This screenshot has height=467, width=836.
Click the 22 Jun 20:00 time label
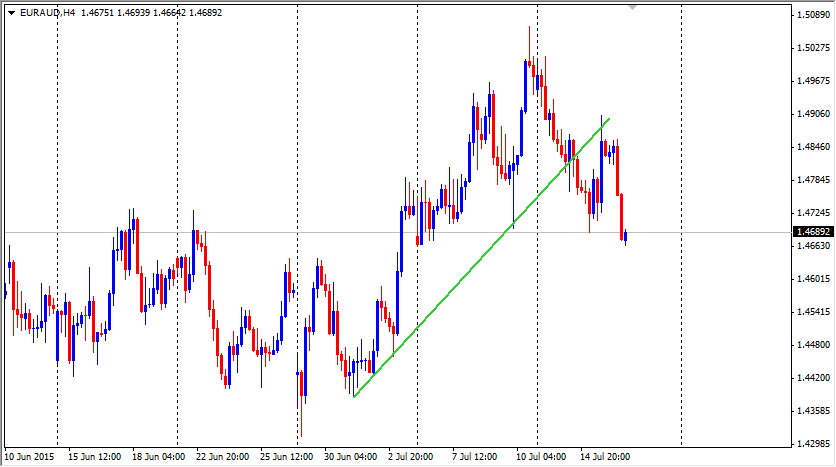(x=223, y=457)
